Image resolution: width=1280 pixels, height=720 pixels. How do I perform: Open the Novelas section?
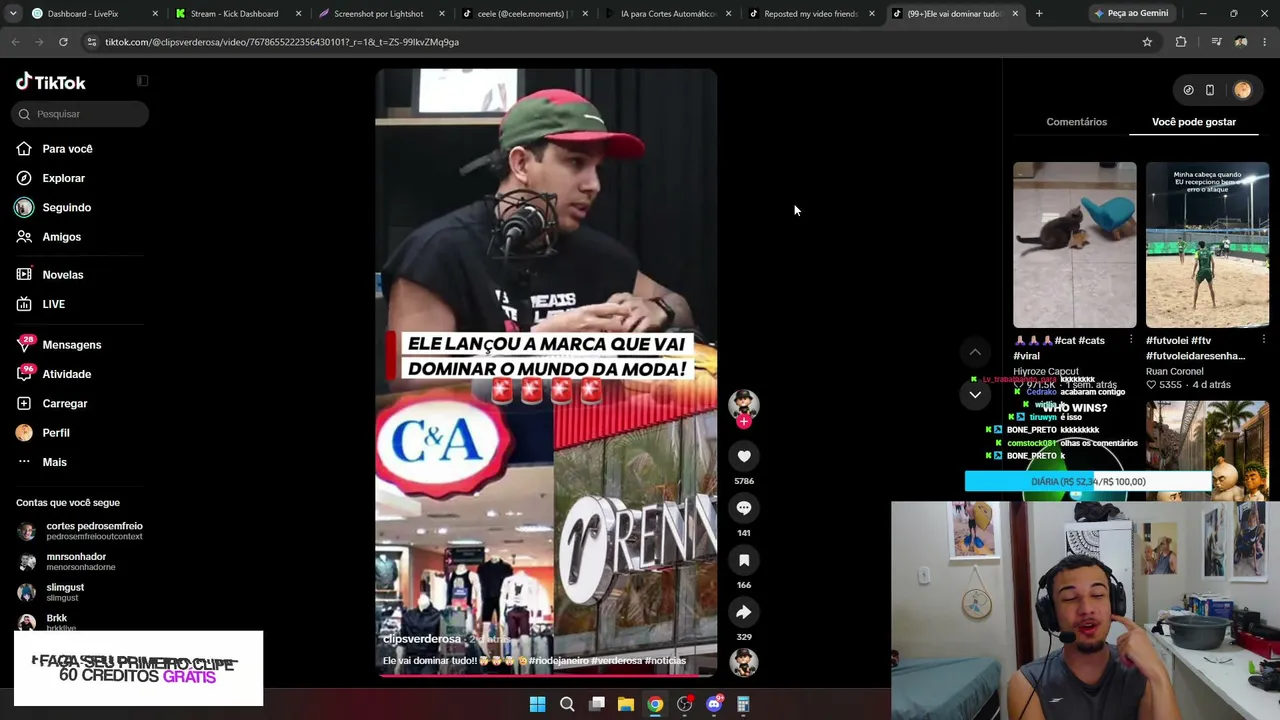[x=62, y=275]
